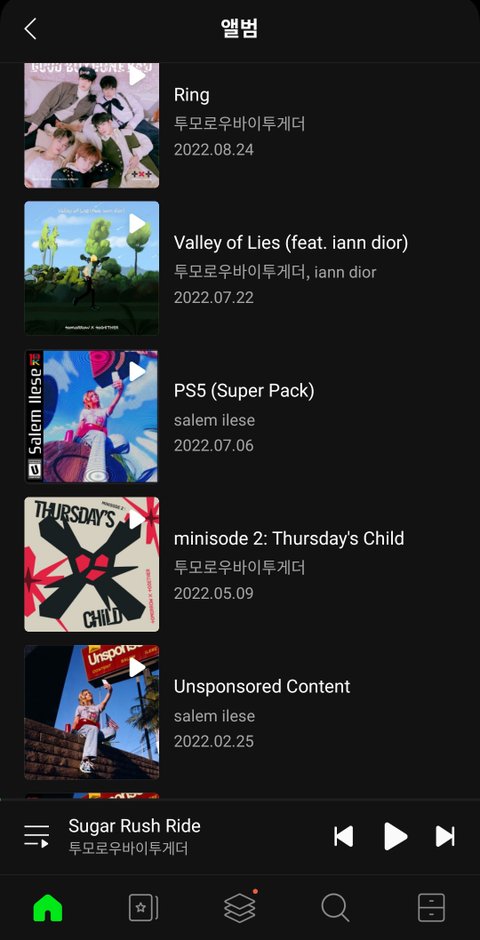
Task: Play minisode 2: Thursday's Child from cover
Action: coord(137,519)
